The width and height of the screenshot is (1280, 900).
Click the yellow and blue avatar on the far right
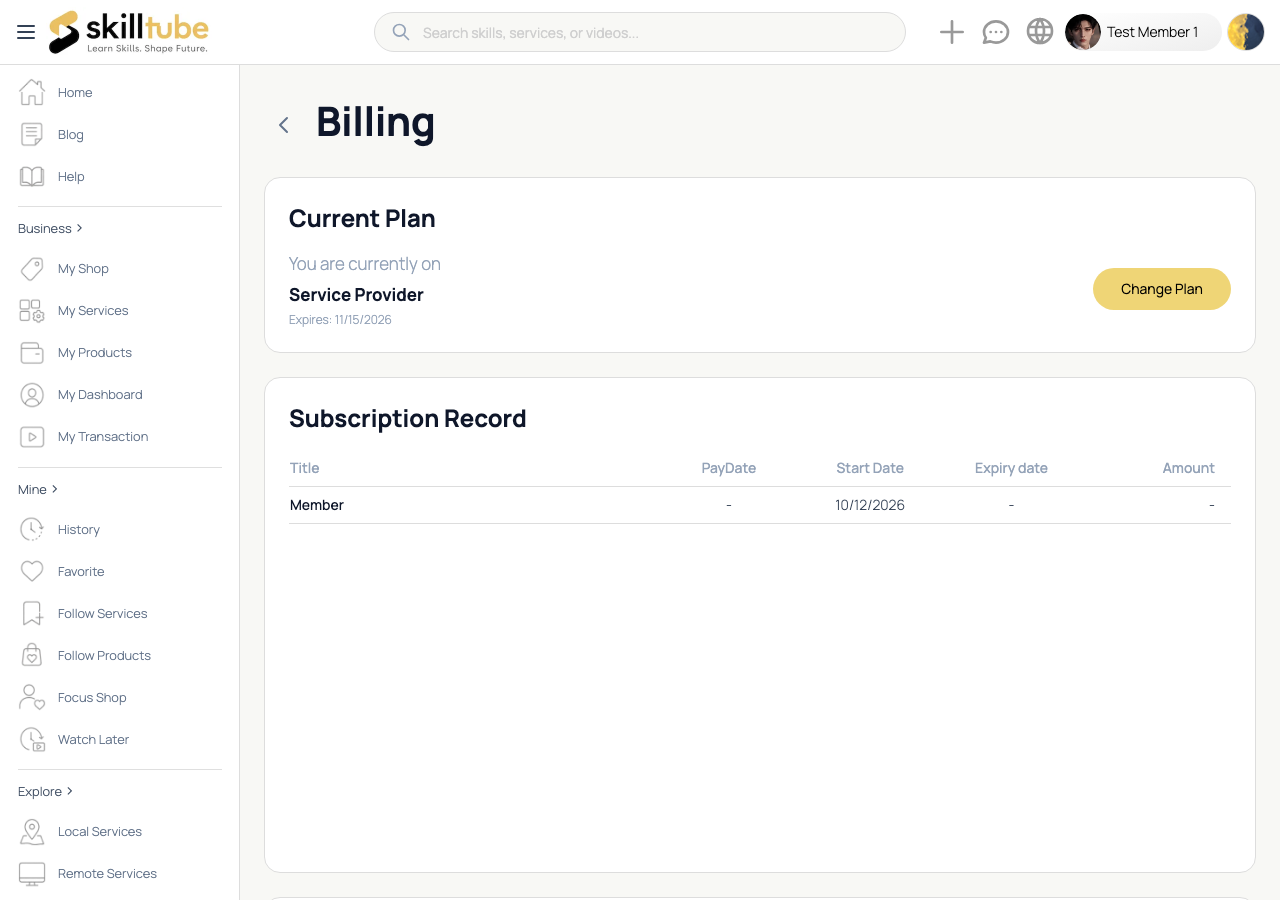pos(1246,32)
